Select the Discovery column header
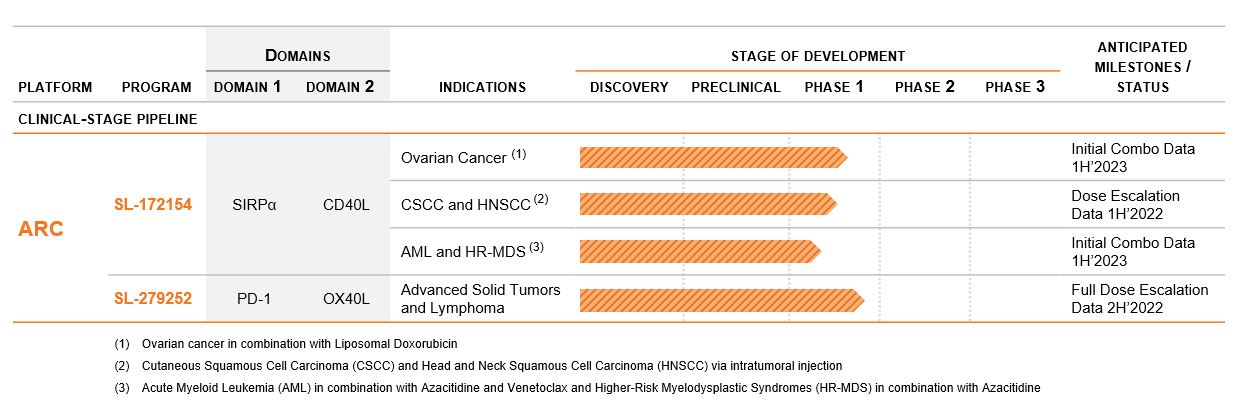Viewport: 1236px width, 411px height. coord(629,87)
